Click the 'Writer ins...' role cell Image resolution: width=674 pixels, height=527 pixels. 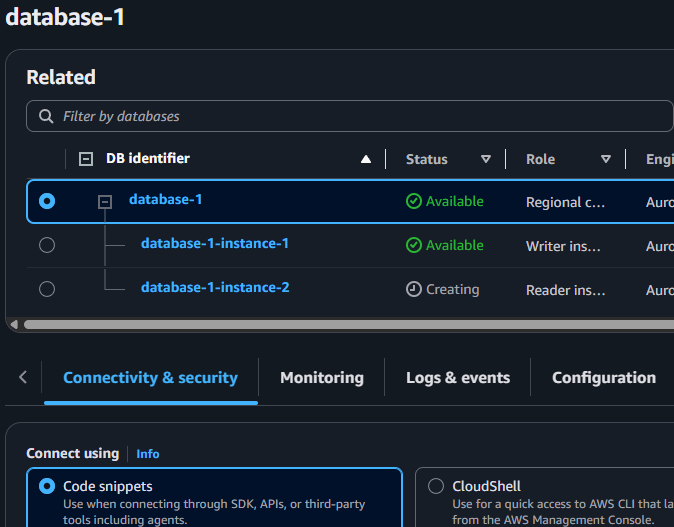coord(563,246)
